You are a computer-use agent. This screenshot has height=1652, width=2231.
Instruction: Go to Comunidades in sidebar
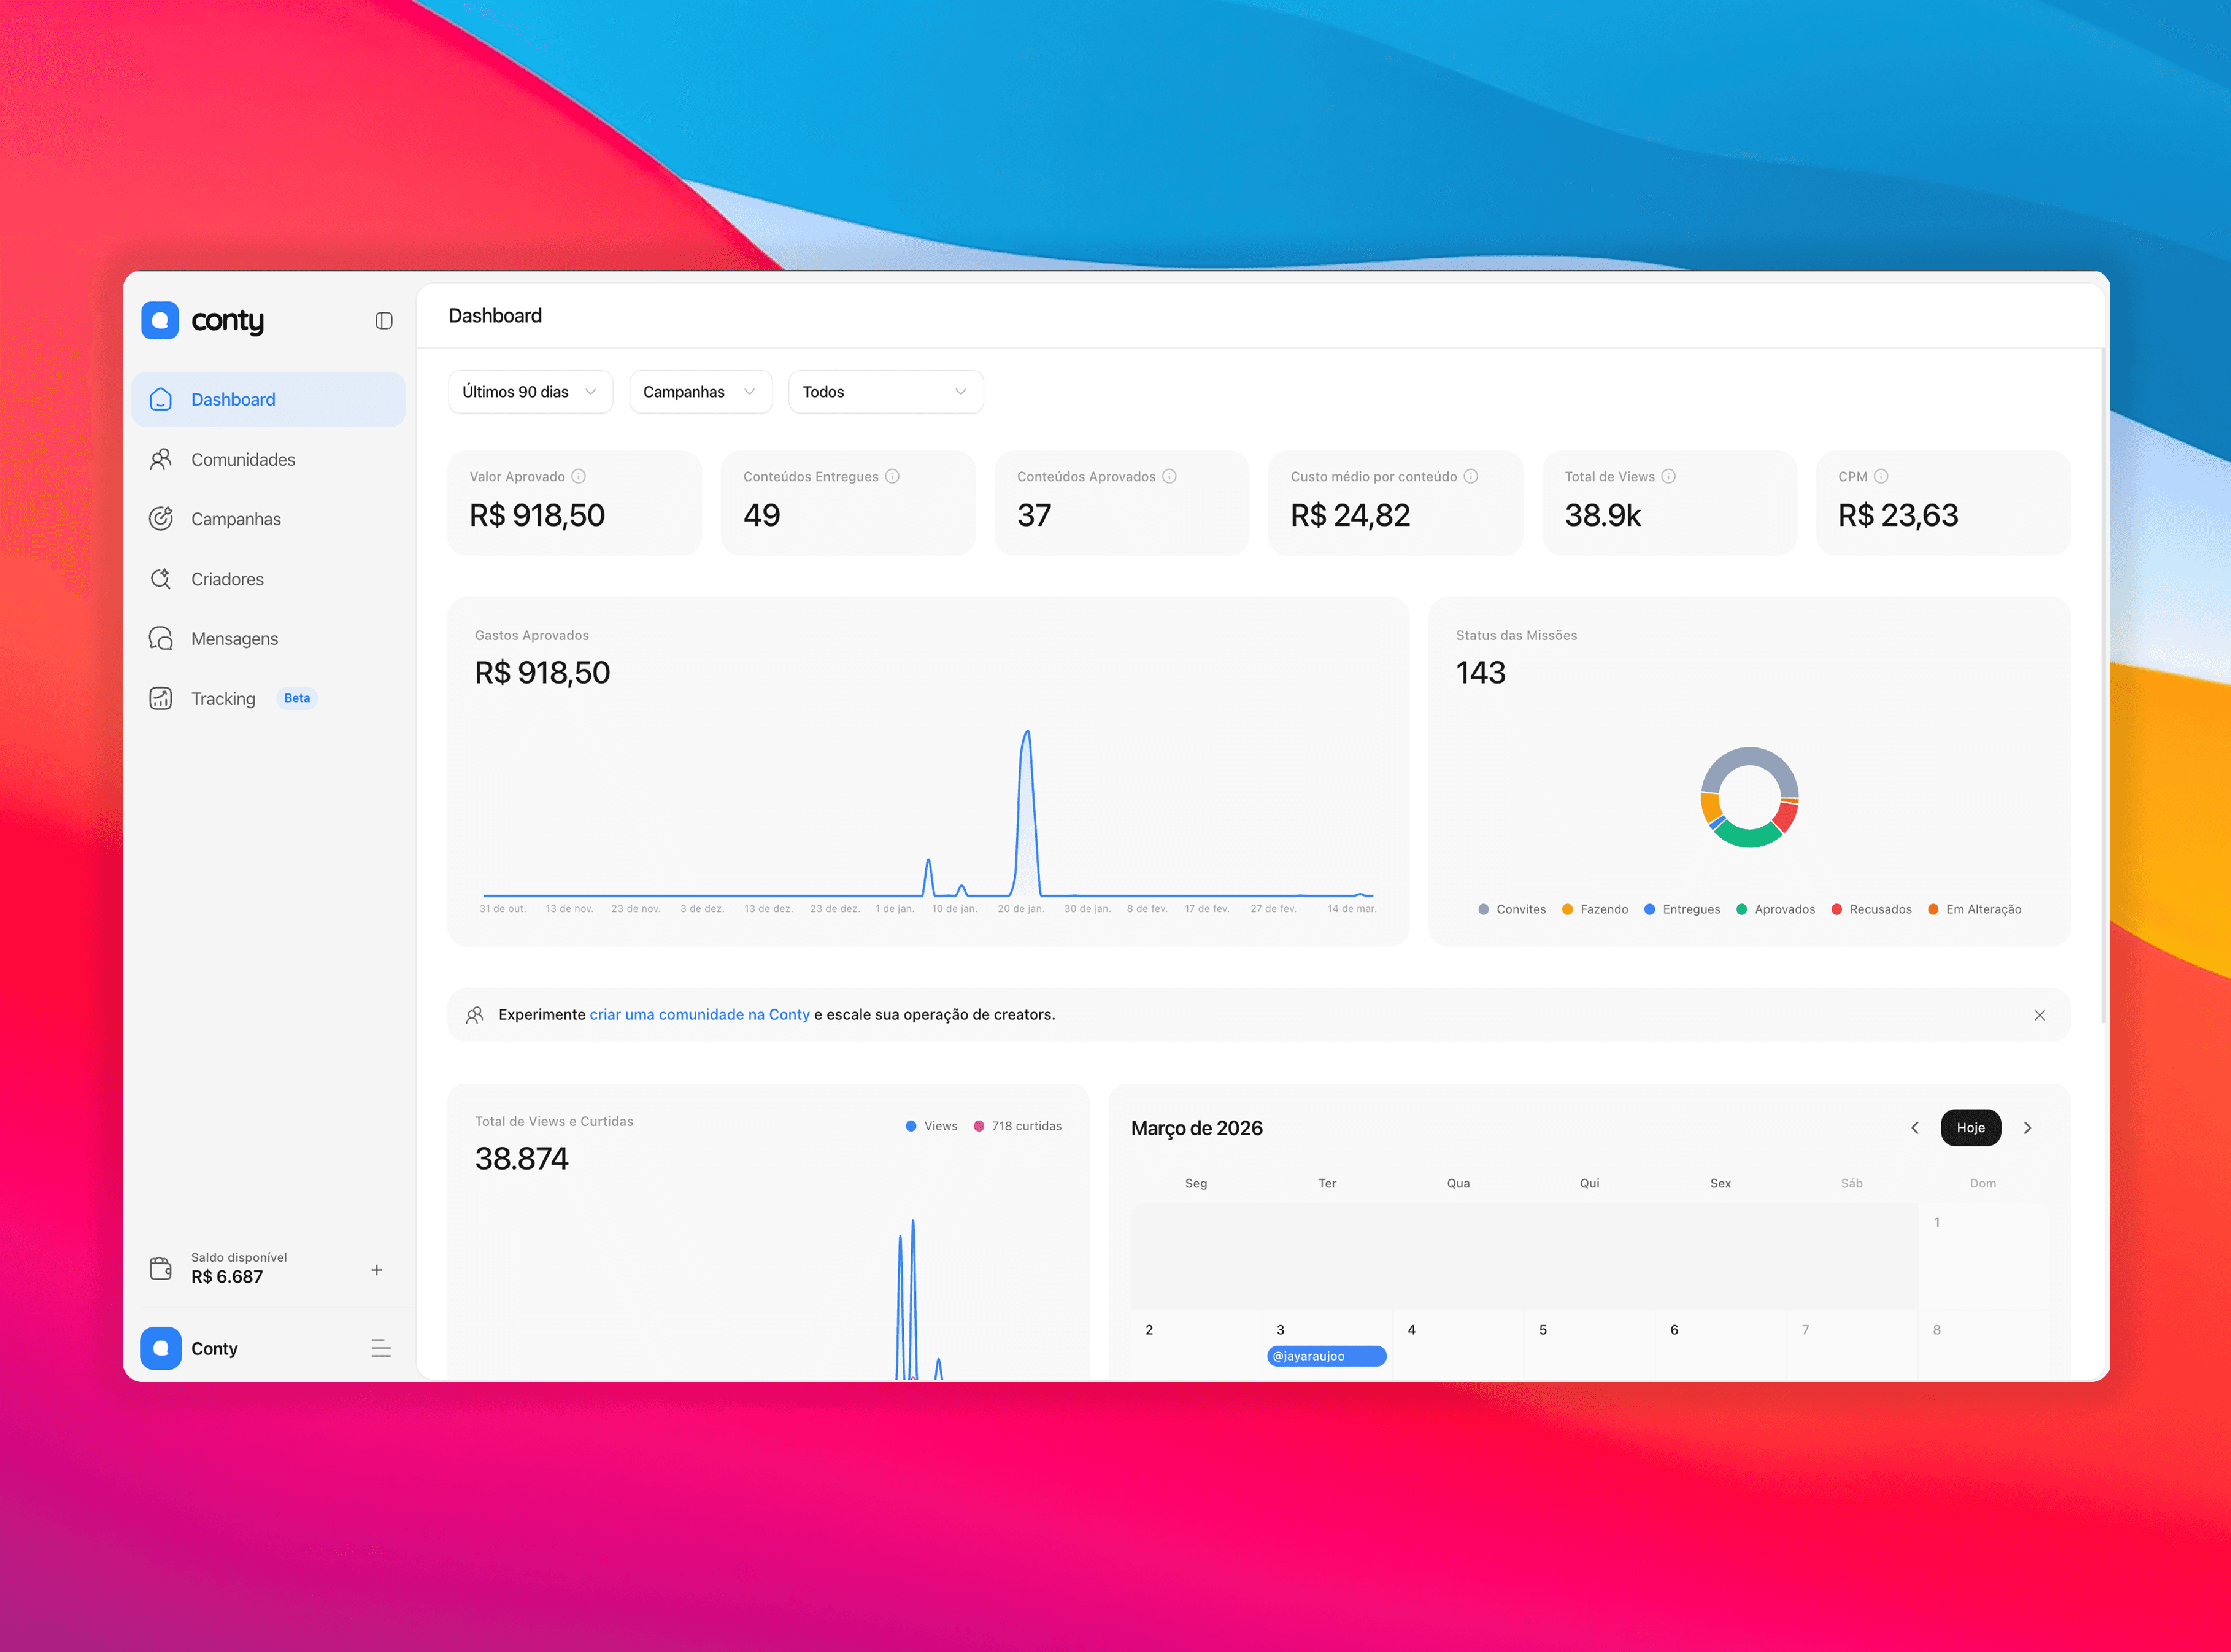tap(243, 460)
